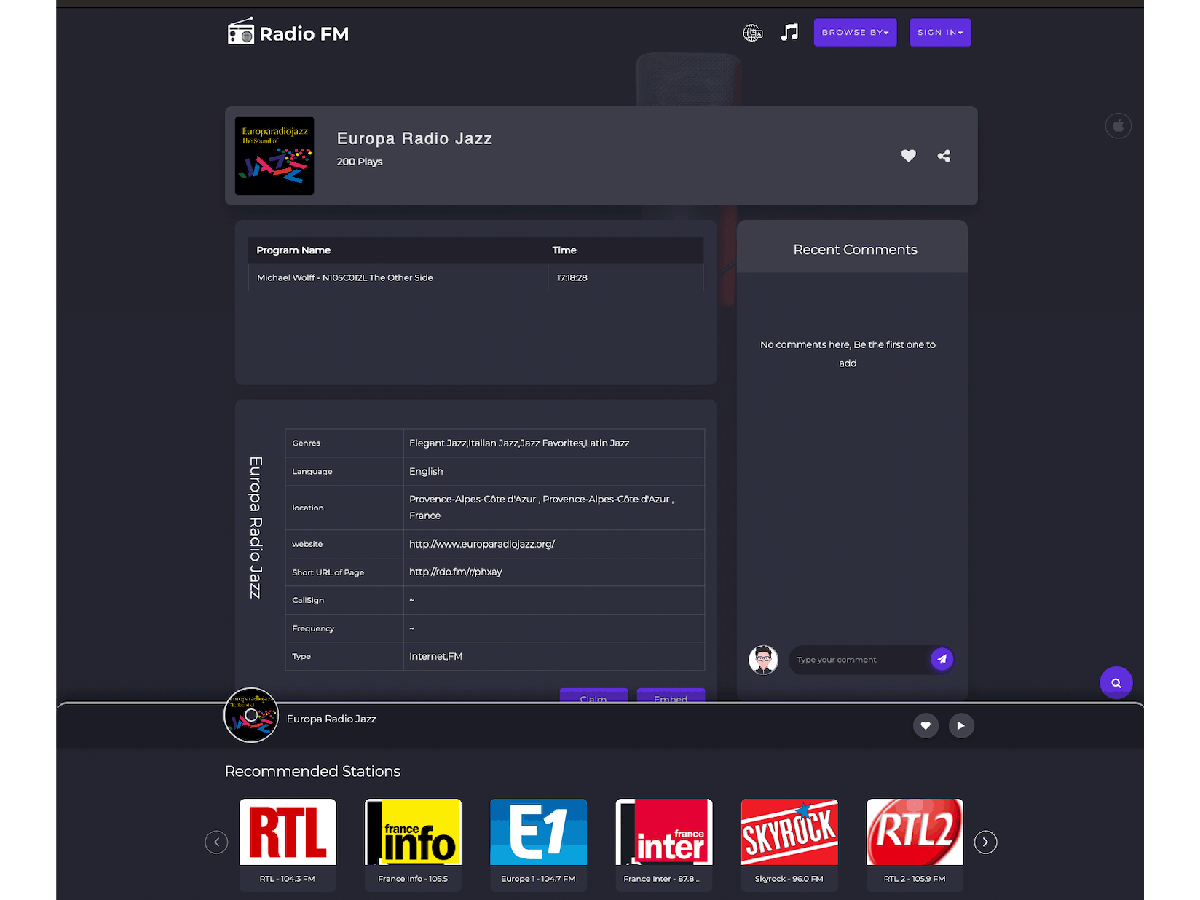
Task: Open the europaradiojazz.org website link
Action: click(482, 544)
